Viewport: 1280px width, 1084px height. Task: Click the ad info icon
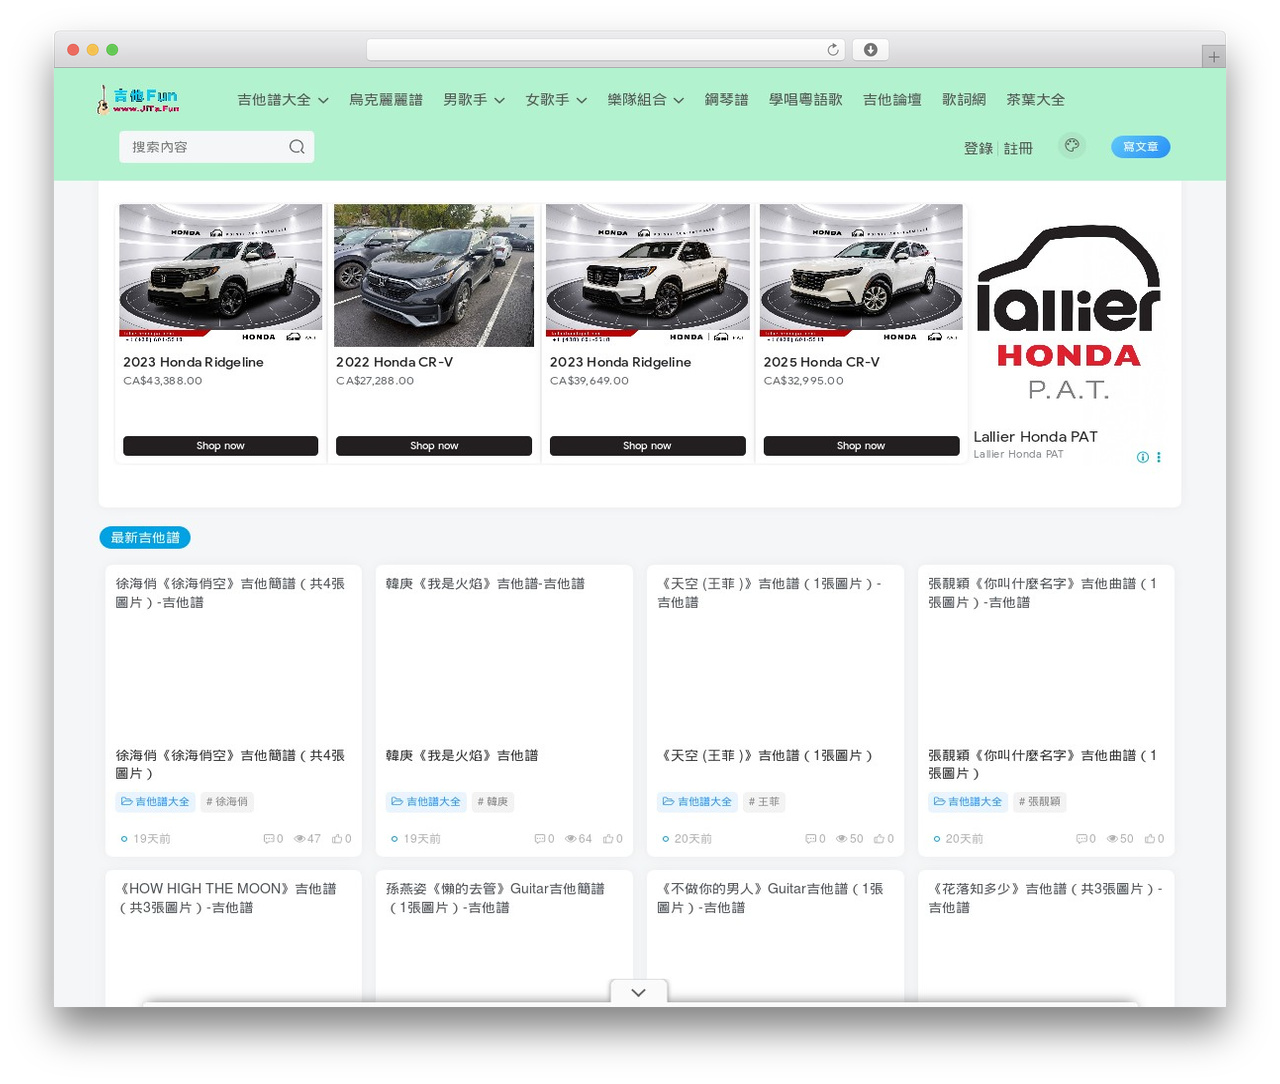1142,457
